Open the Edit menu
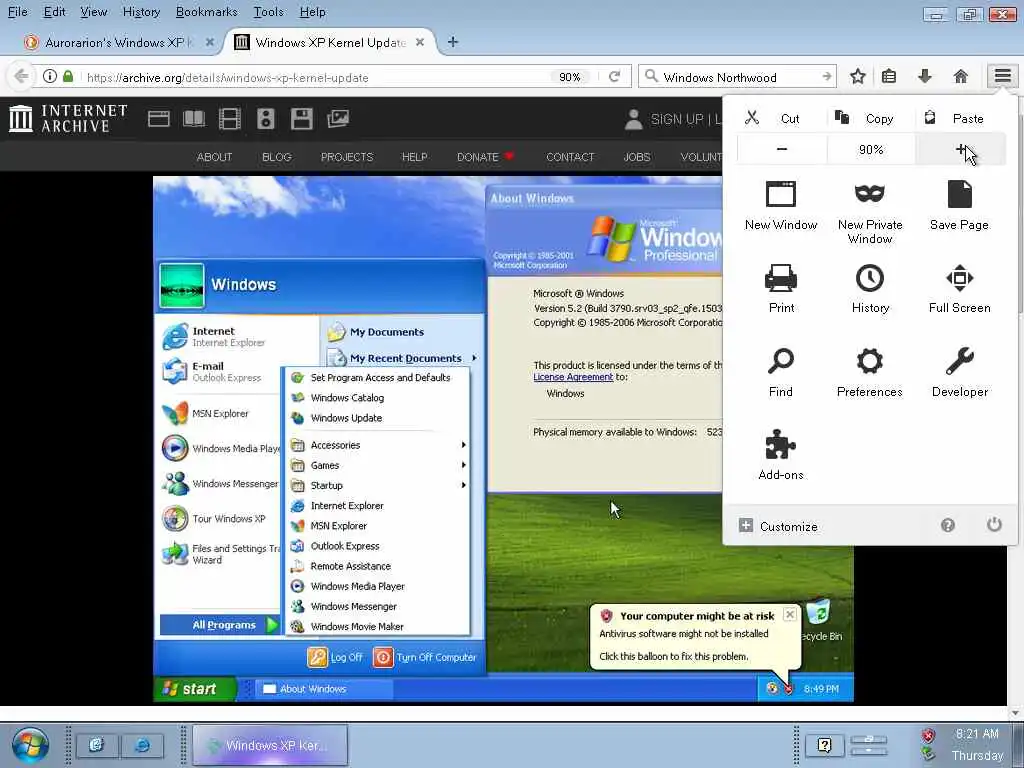Screen dimensions: 1024x768 [x=54, y=12]
